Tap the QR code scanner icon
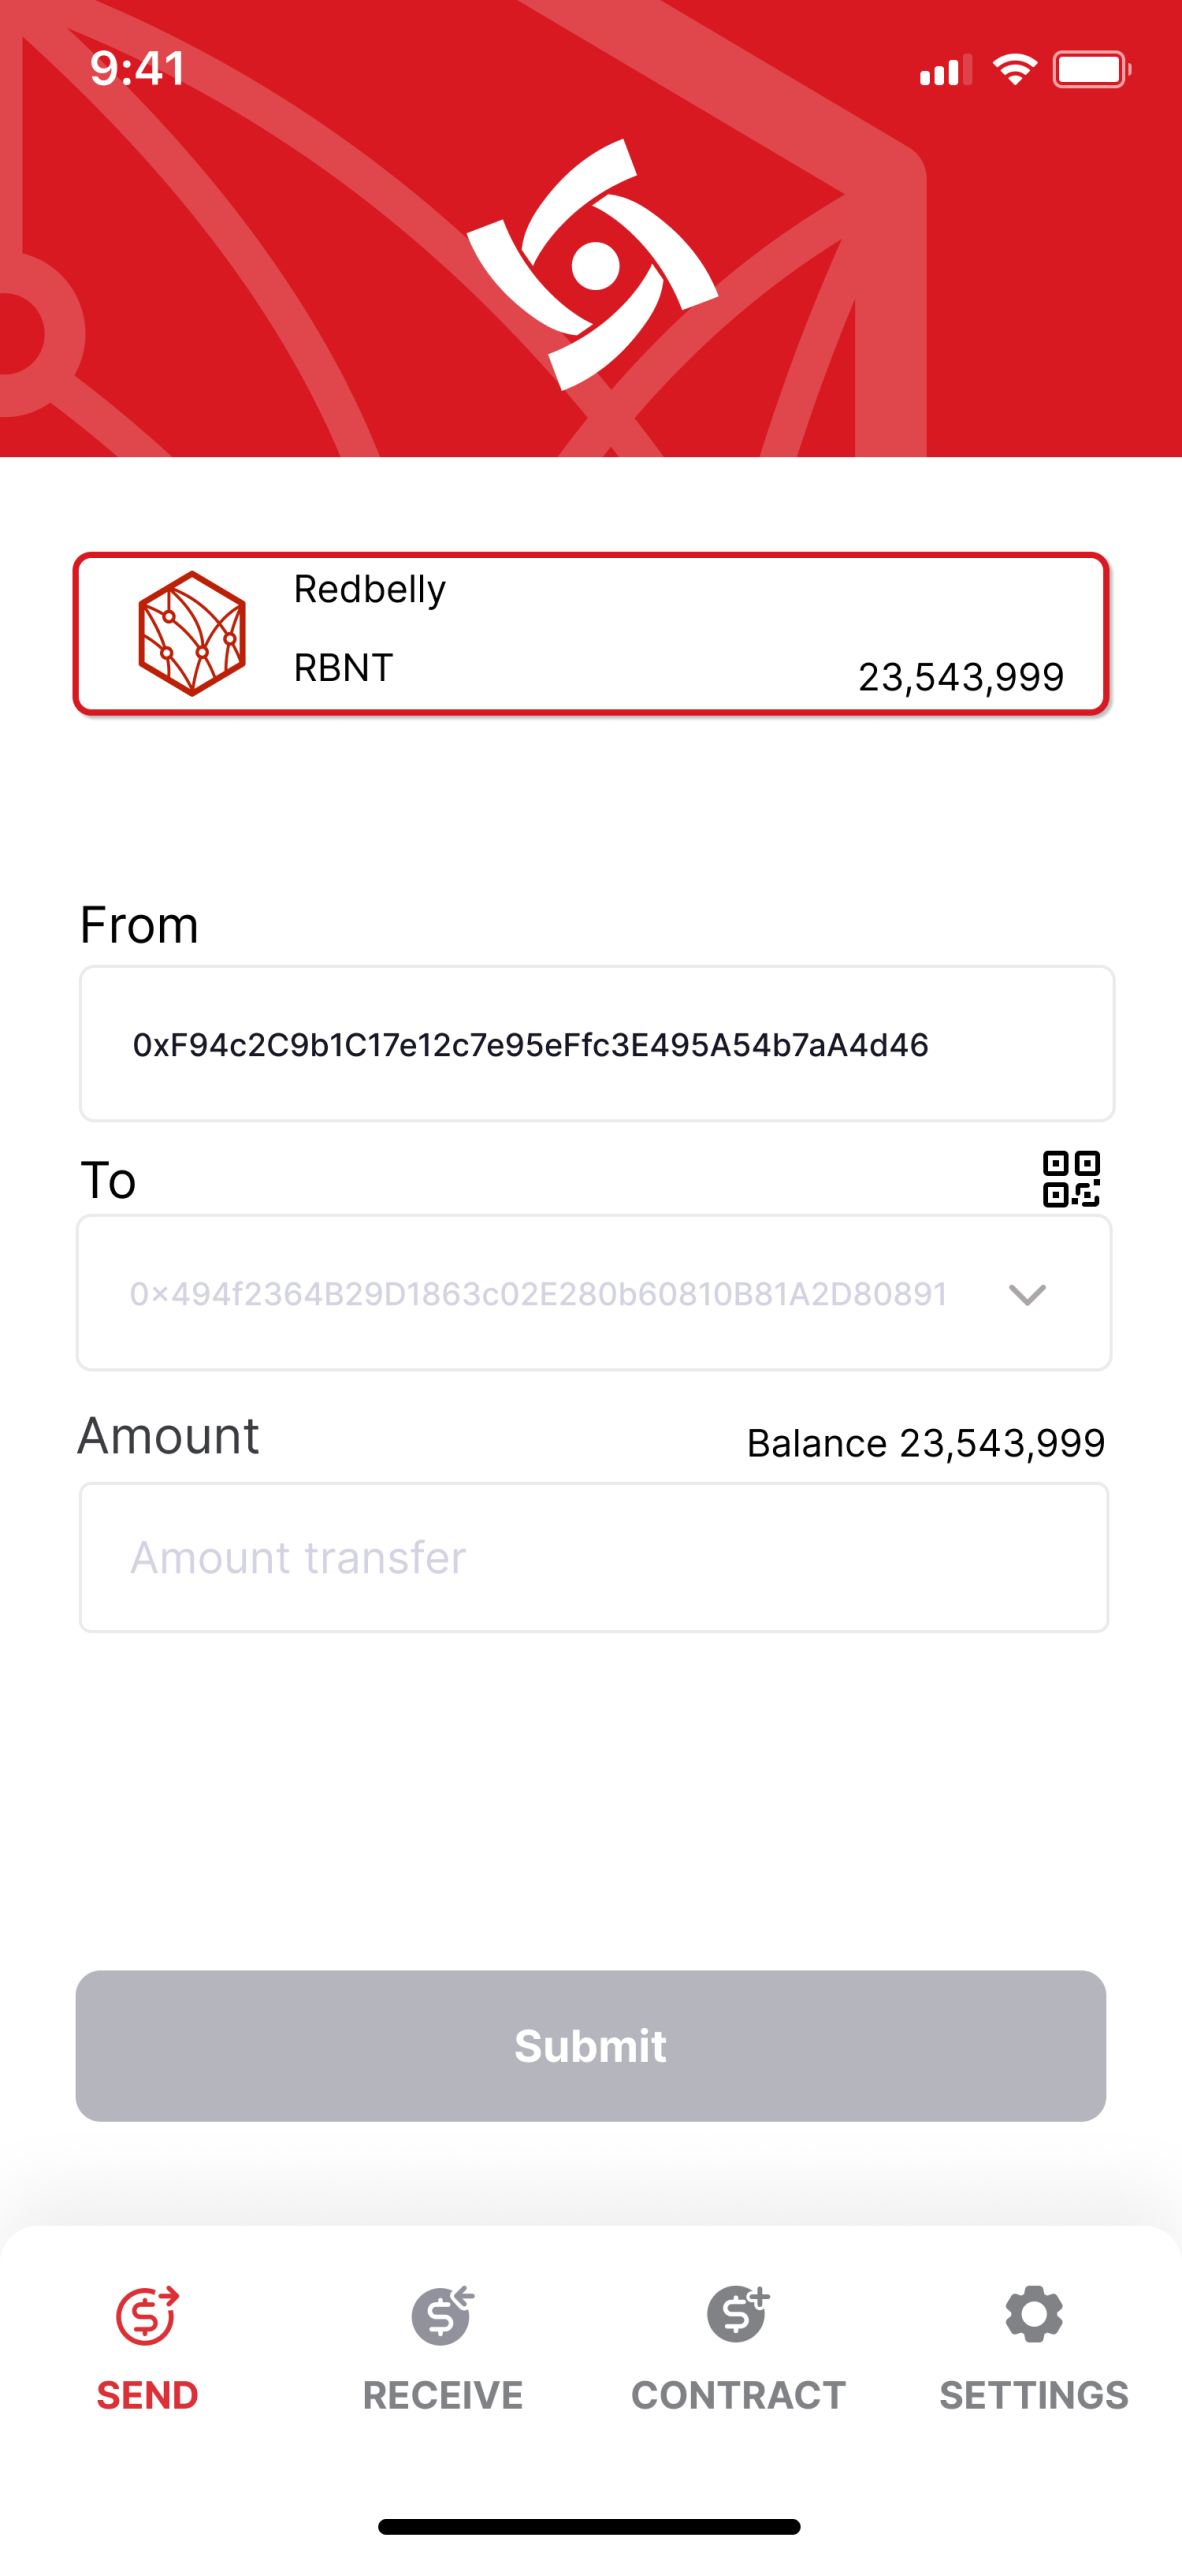 click(1071, 1178)
